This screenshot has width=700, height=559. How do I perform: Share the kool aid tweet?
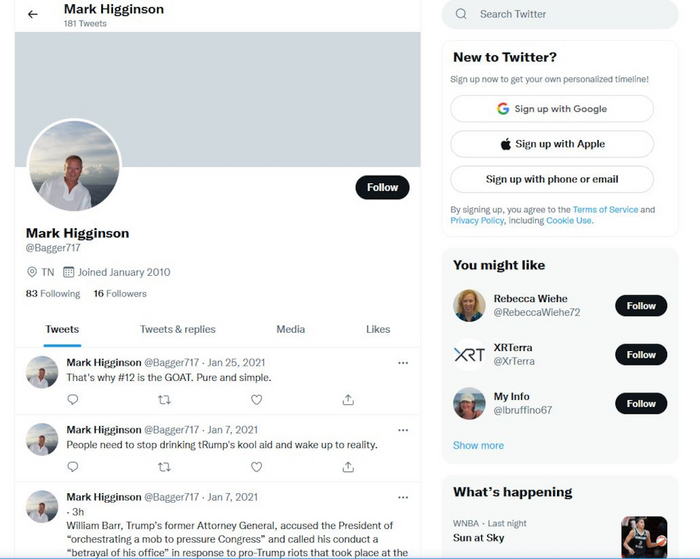[348, 467]
